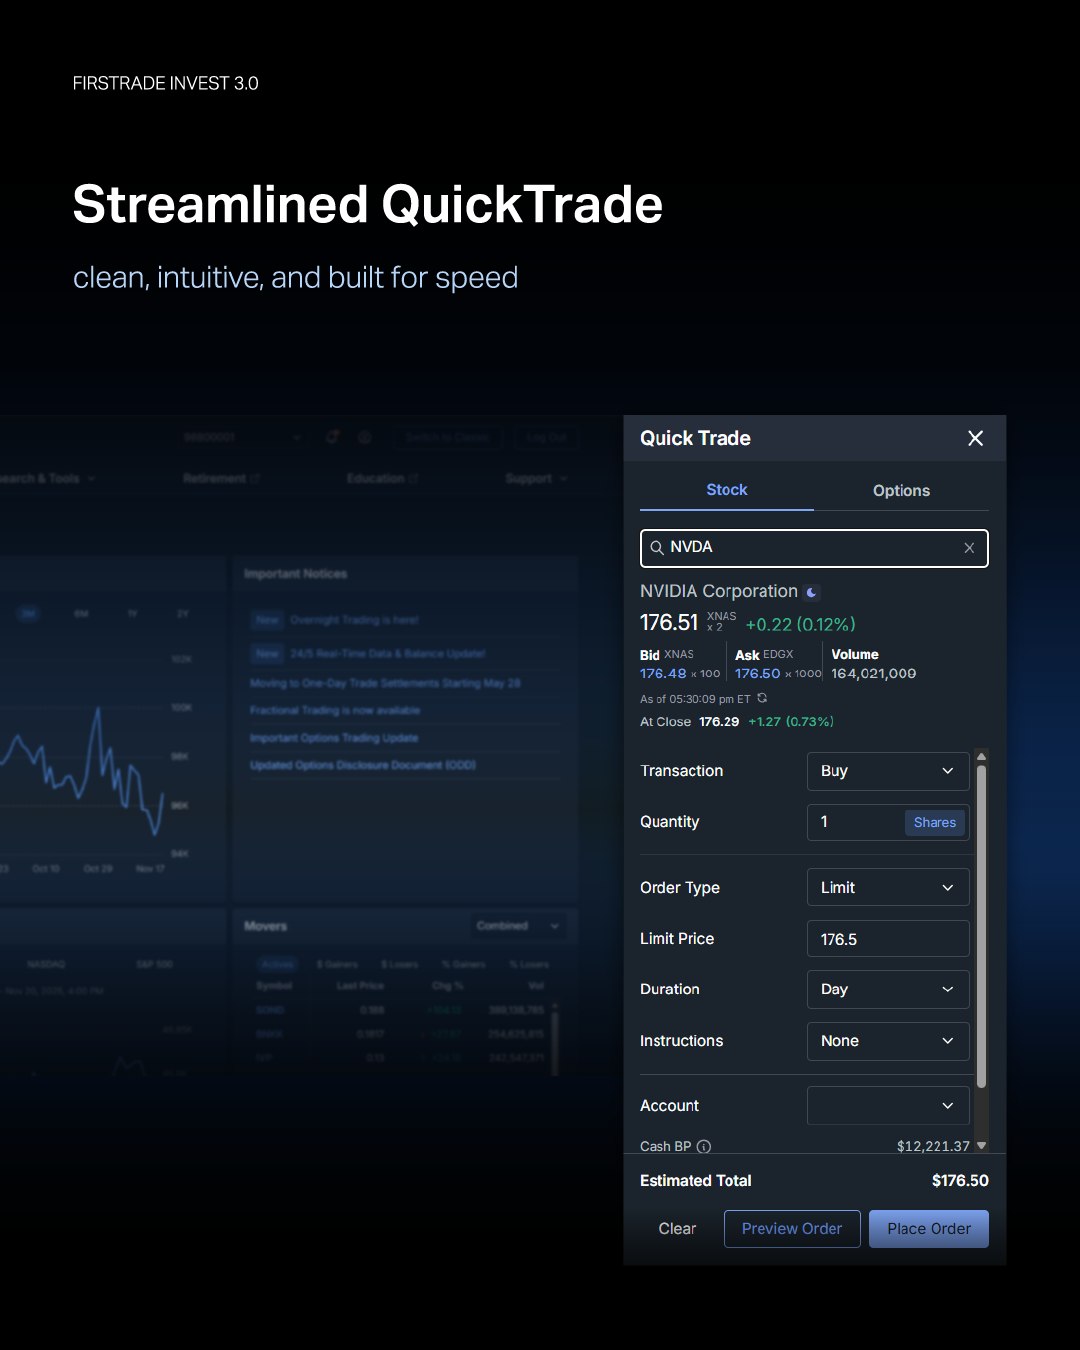
Task: Open the Account dropdown
Action: [888, 1105]
